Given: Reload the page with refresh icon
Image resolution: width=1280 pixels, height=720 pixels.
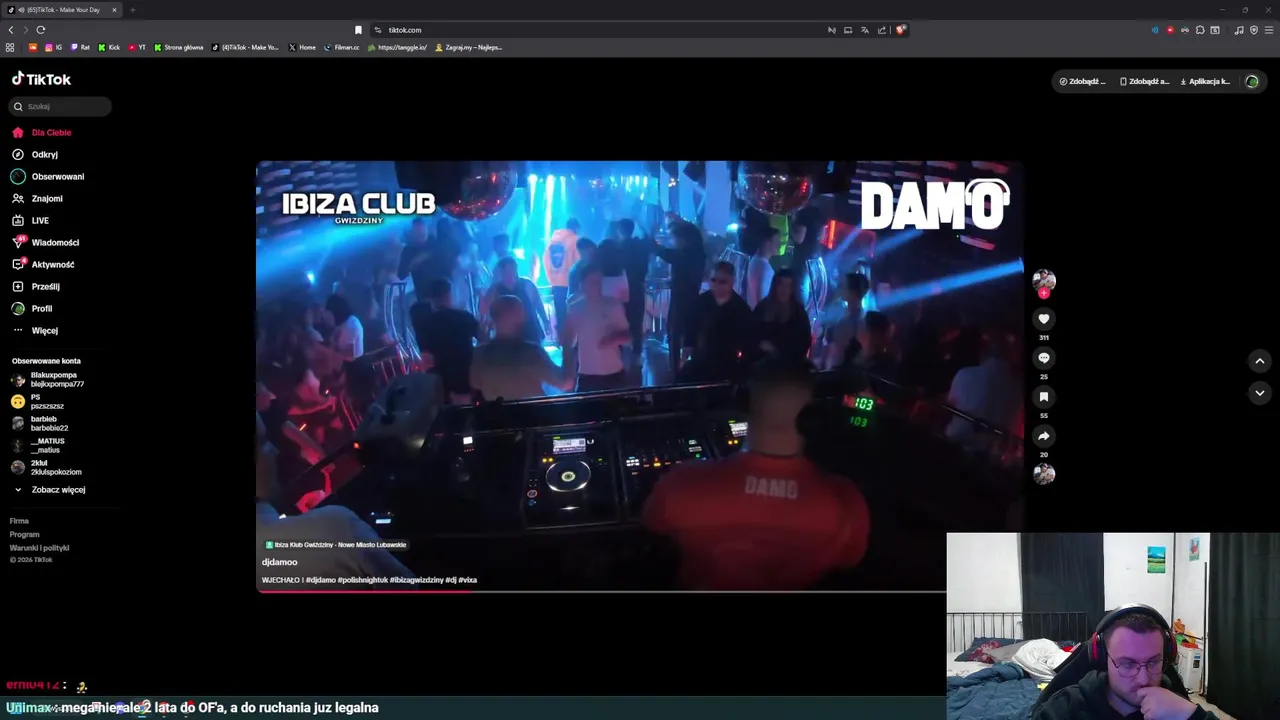Looking at the screenshot, I should 41,30.
